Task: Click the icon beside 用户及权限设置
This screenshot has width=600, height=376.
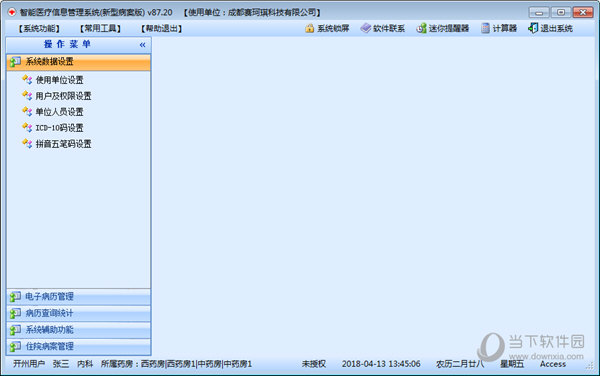Action: click(x=27, y=96)
